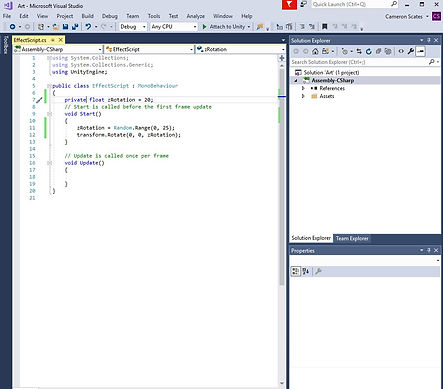Collapse the Assembly-CSharp project node

[x=296, y=81]
